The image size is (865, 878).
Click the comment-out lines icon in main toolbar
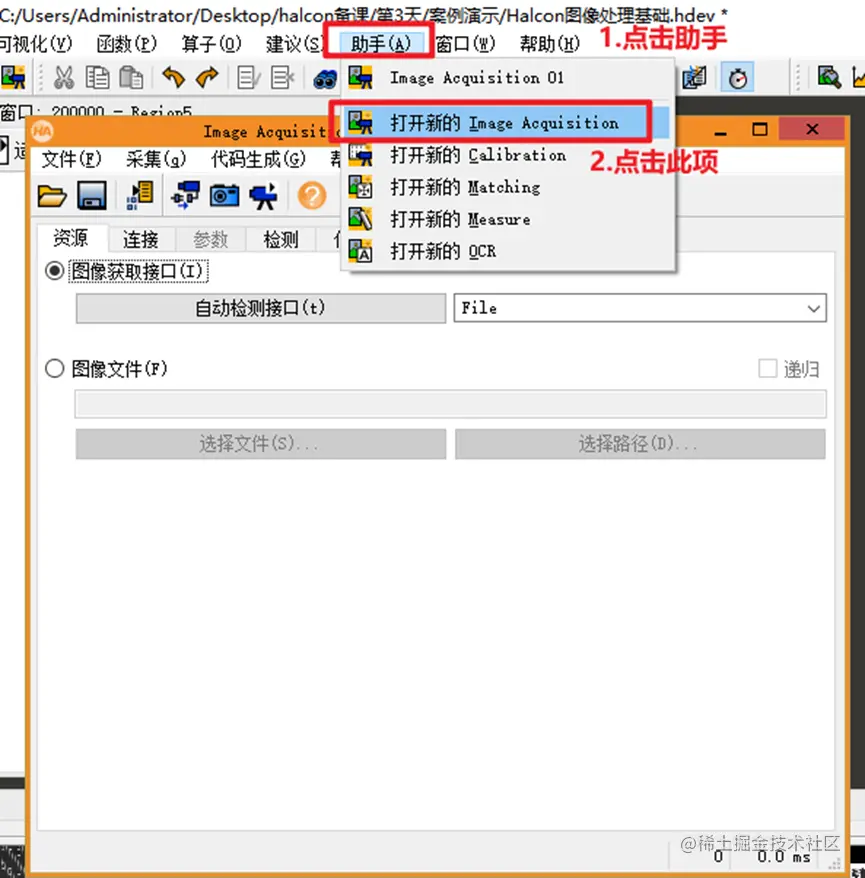click(x=248, y=78)
